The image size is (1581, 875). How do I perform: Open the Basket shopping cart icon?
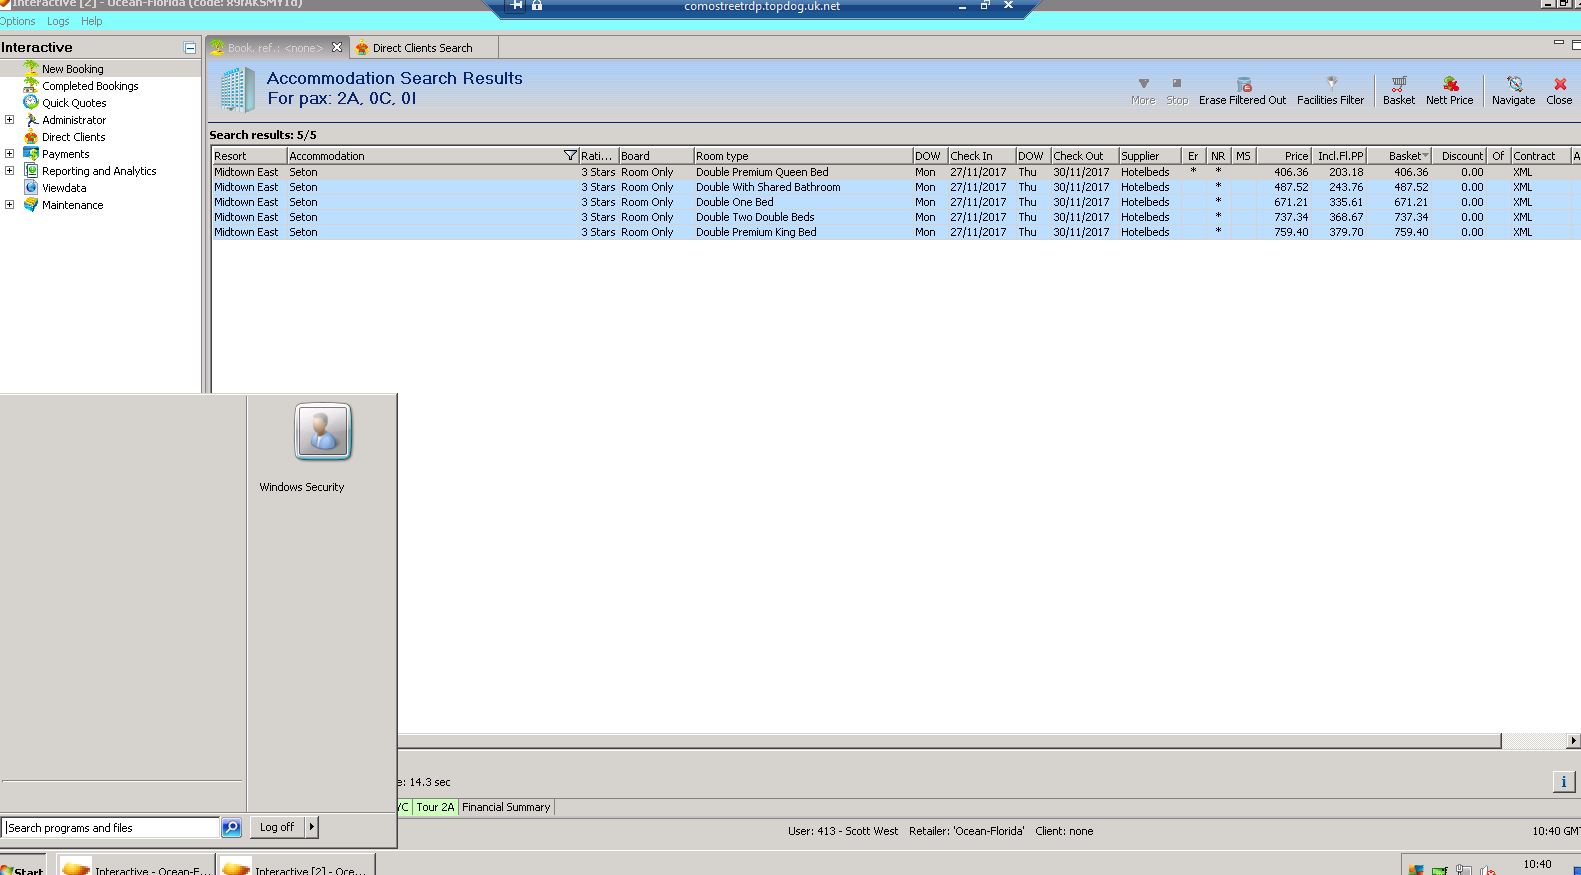(x=1398, y=84)
